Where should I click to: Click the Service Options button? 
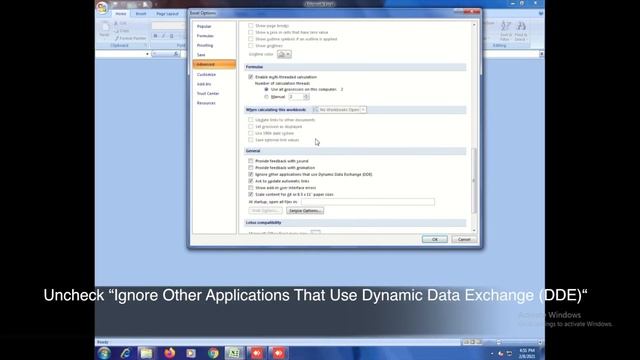click(x=305, y=211)
